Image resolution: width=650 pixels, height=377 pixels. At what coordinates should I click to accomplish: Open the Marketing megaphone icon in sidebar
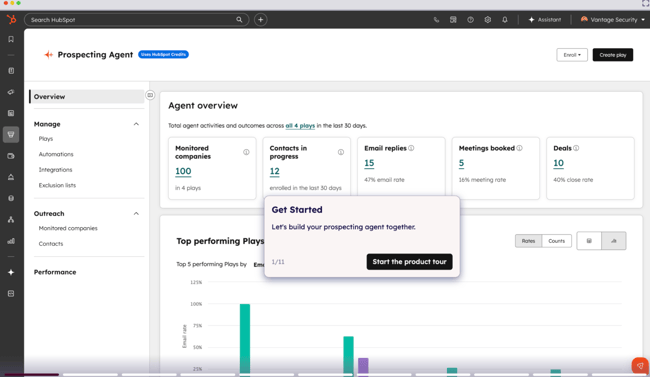tap(11, 92)
